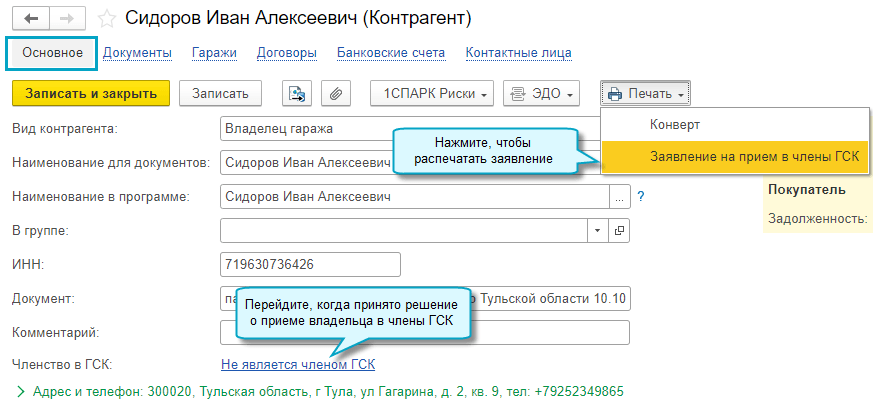Screen dimensions: 873x408
Task: Click the document transfer icon button
Action: pos(297,94)
